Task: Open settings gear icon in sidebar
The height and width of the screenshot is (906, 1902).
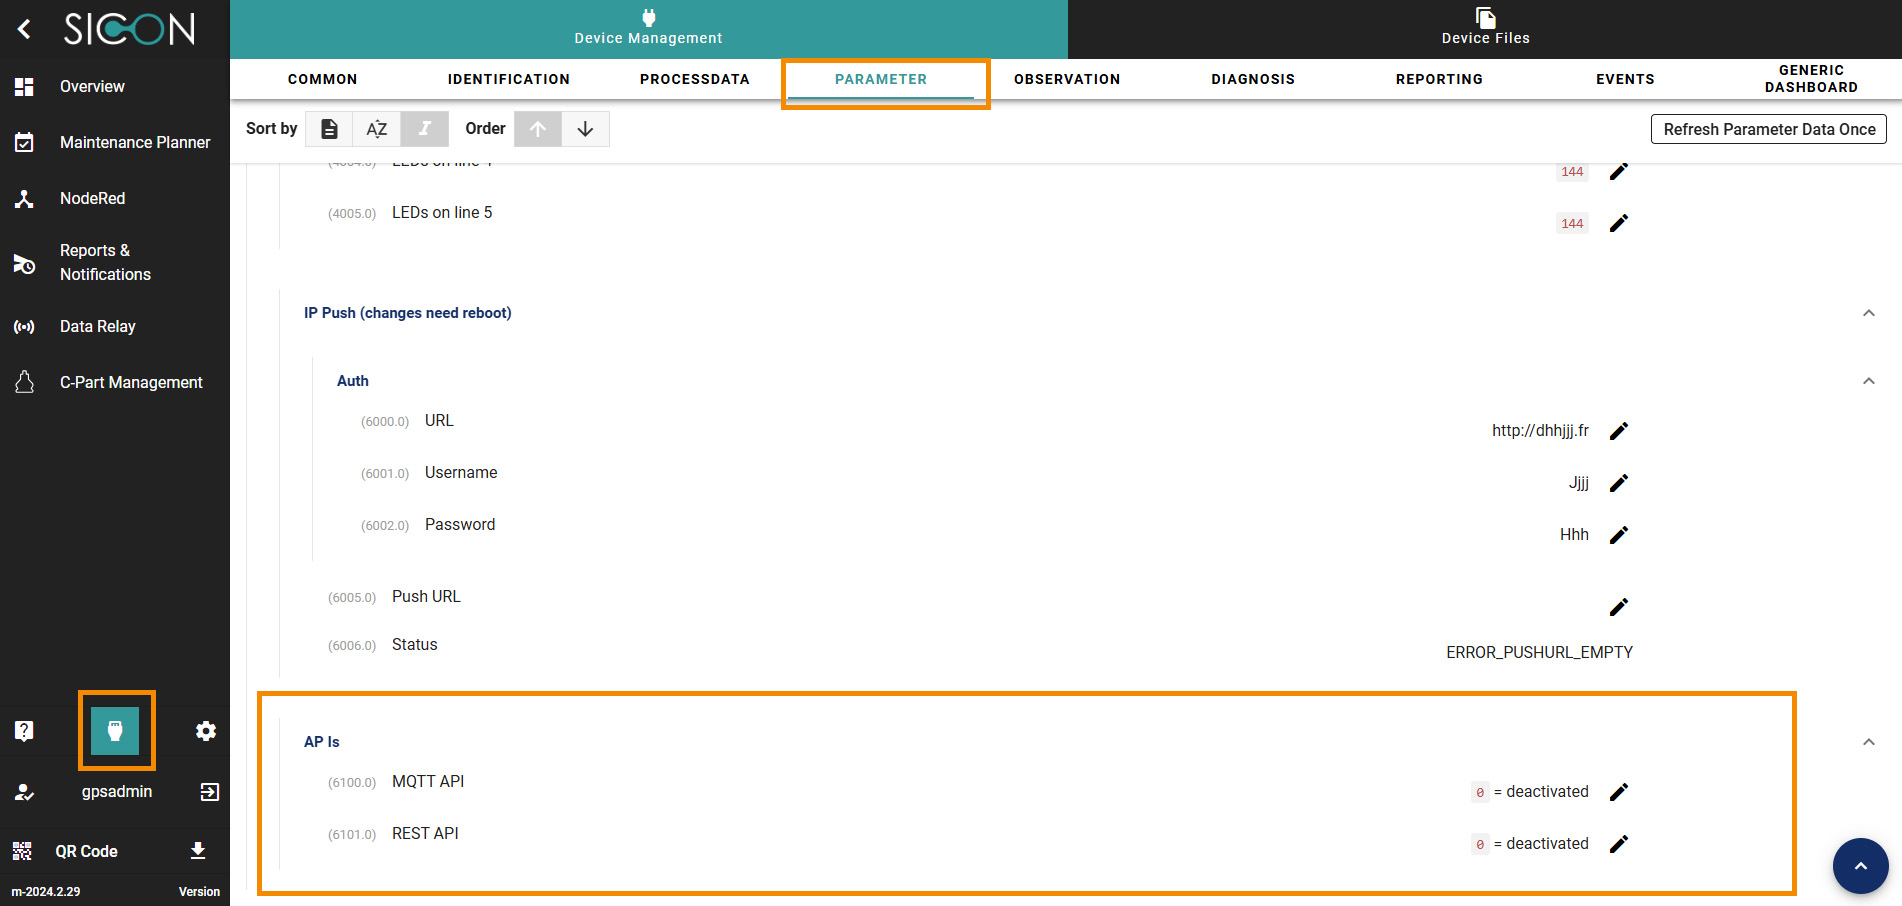Action: click(x=206, y=731)
